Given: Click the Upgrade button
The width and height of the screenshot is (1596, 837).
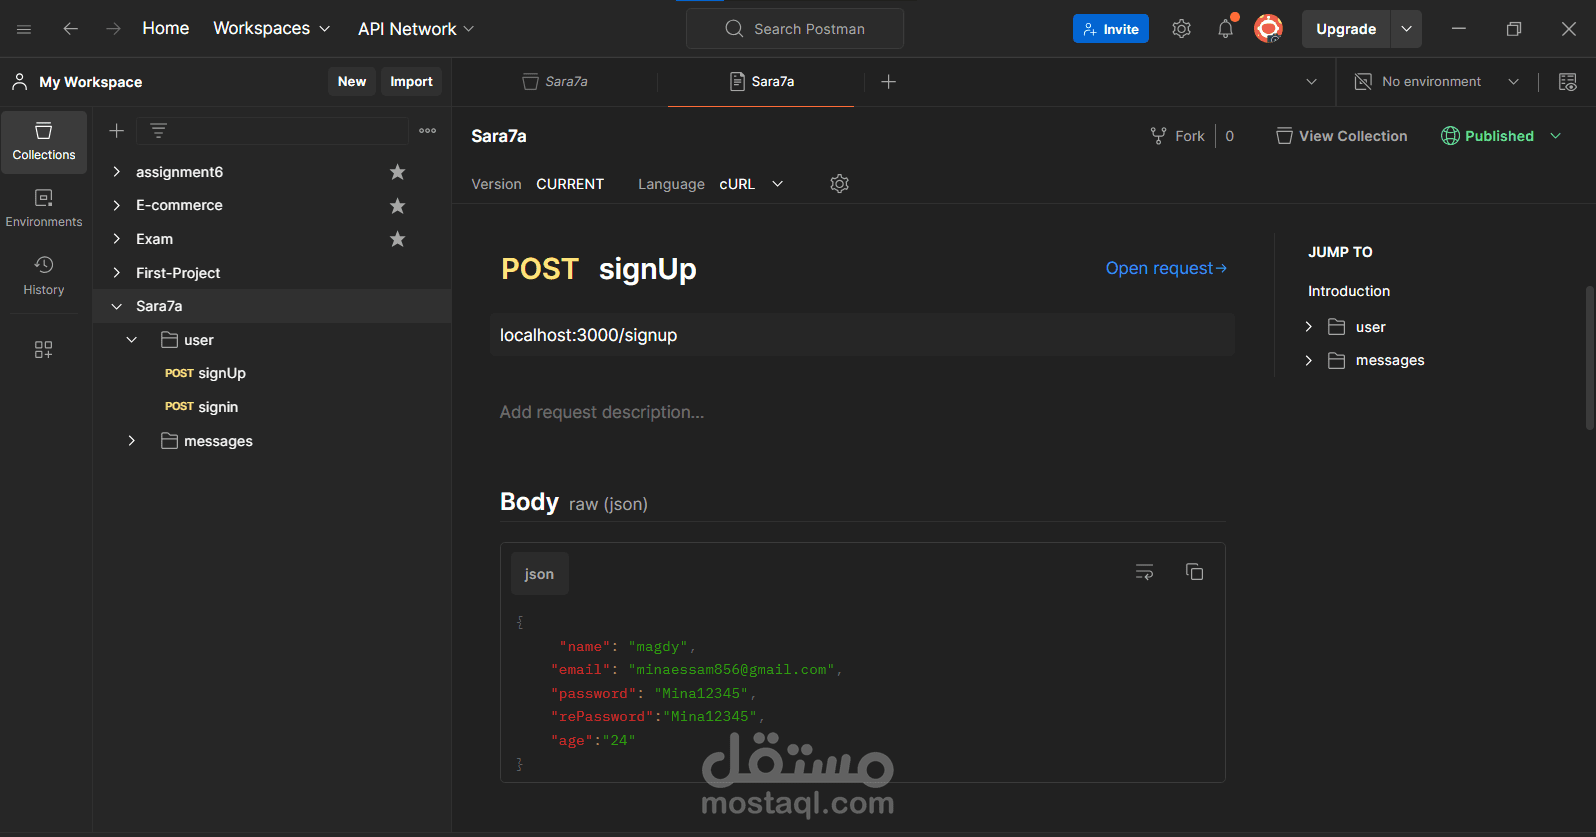Looking at the screenshot, I should [x=1346, y=29].
